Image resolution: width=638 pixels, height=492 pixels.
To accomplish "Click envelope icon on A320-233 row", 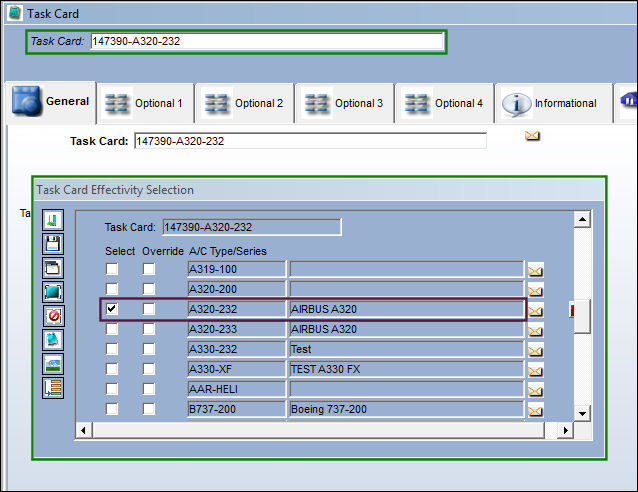I will 535,331.
